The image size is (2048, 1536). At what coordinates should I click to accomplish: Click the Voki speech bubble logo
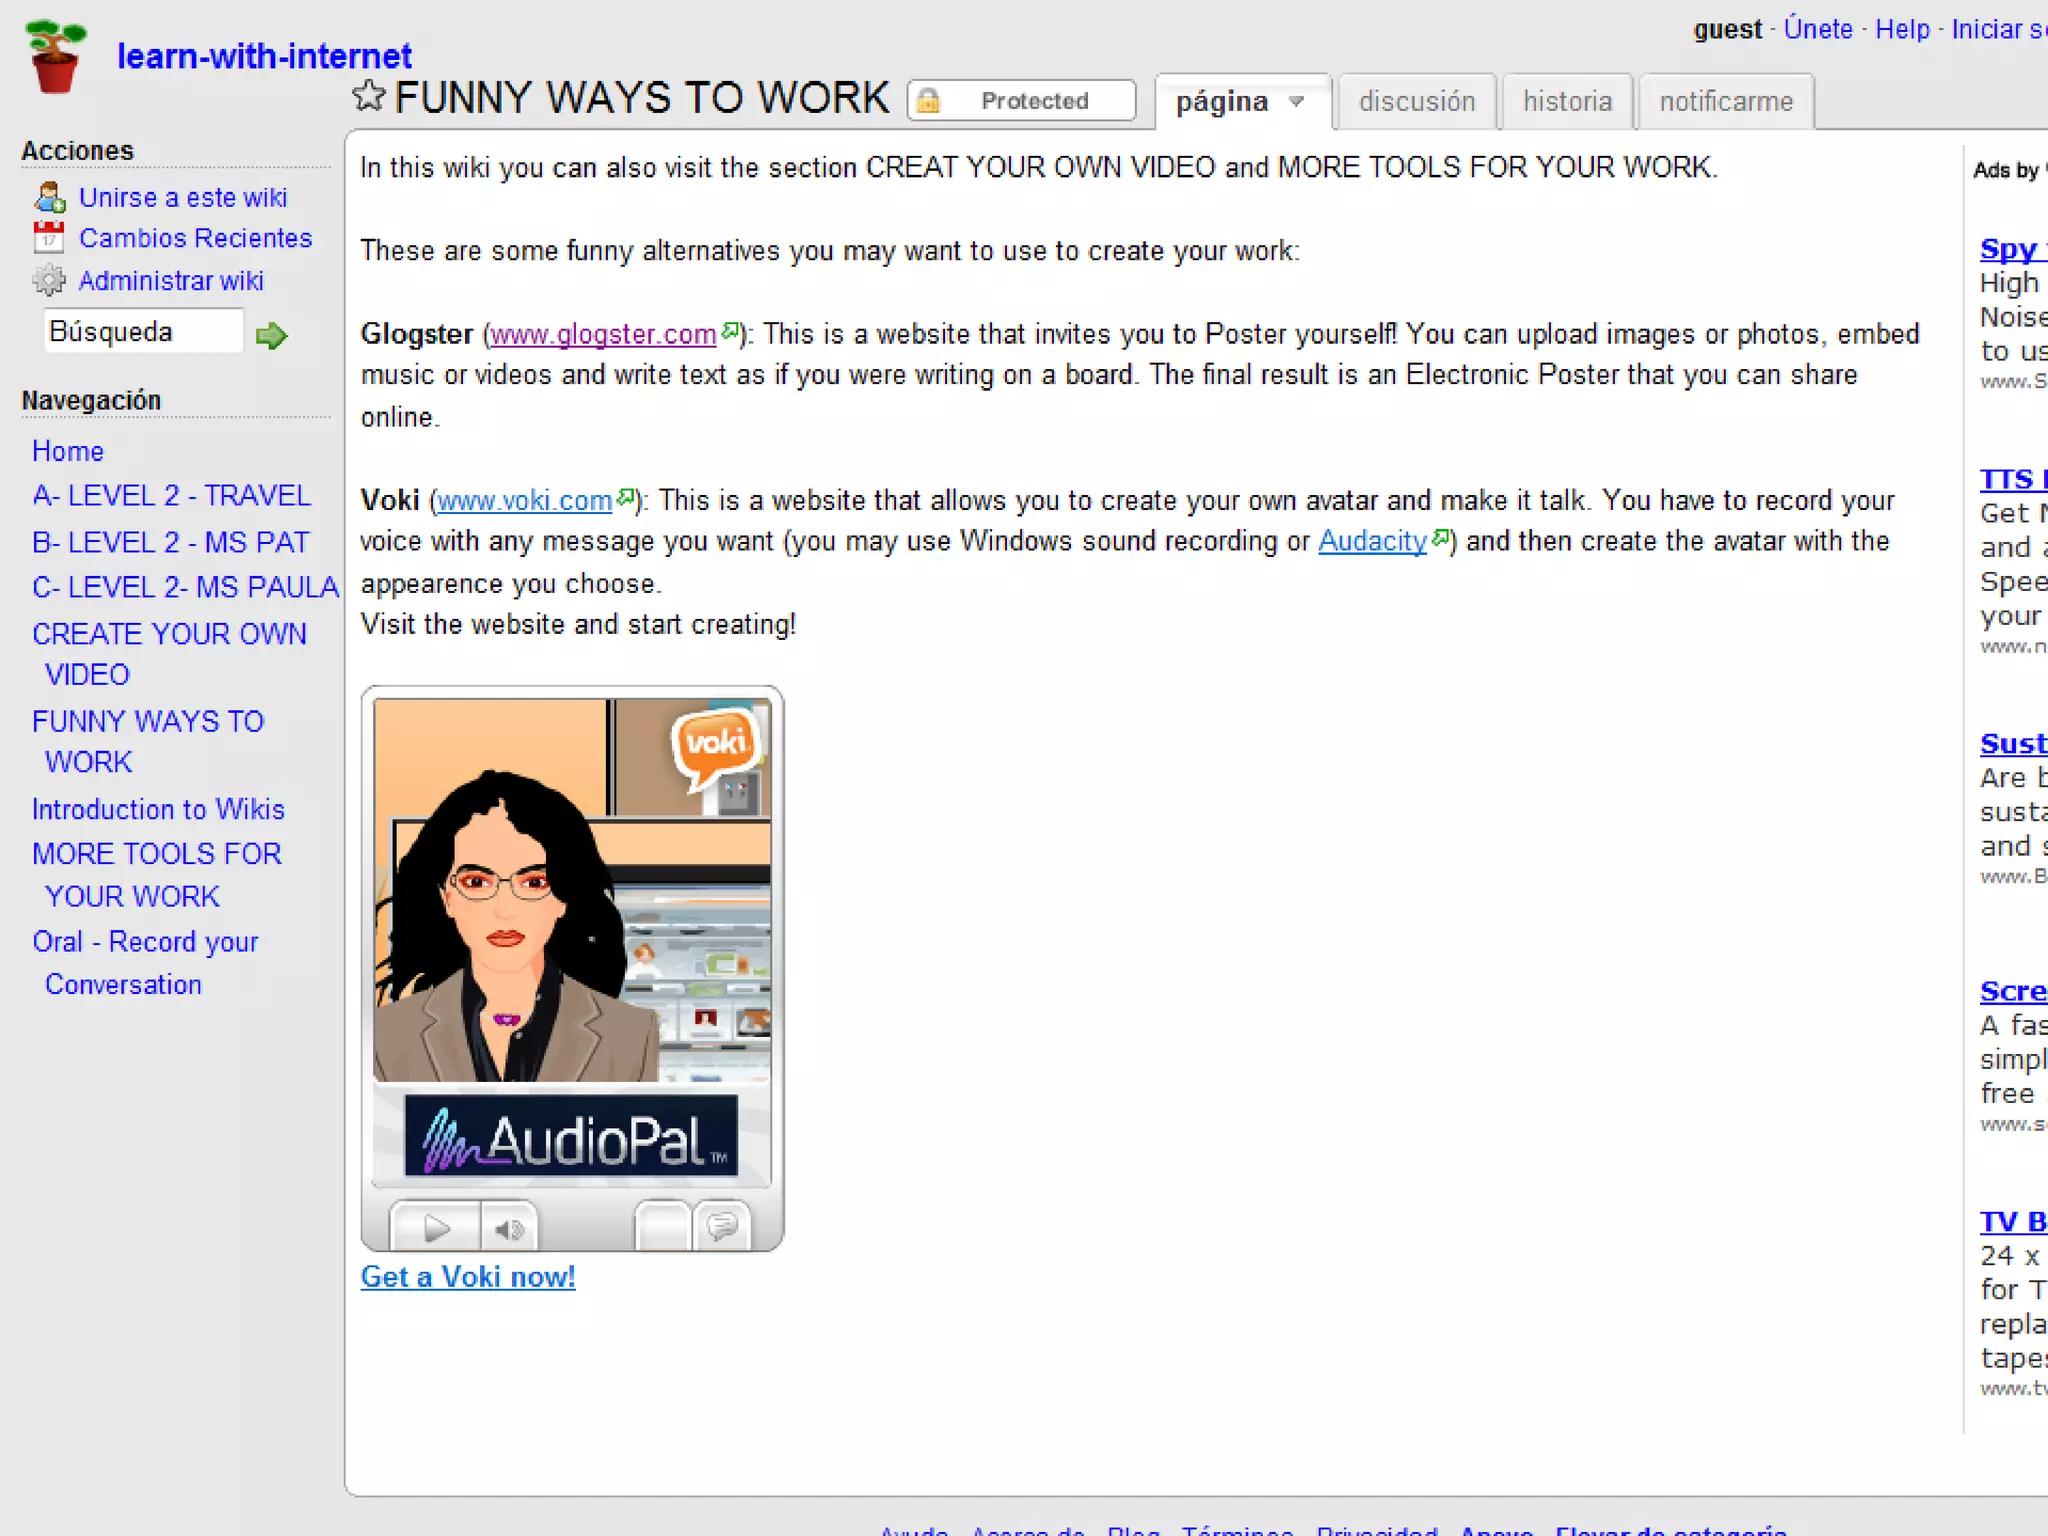tap(714, 745)
